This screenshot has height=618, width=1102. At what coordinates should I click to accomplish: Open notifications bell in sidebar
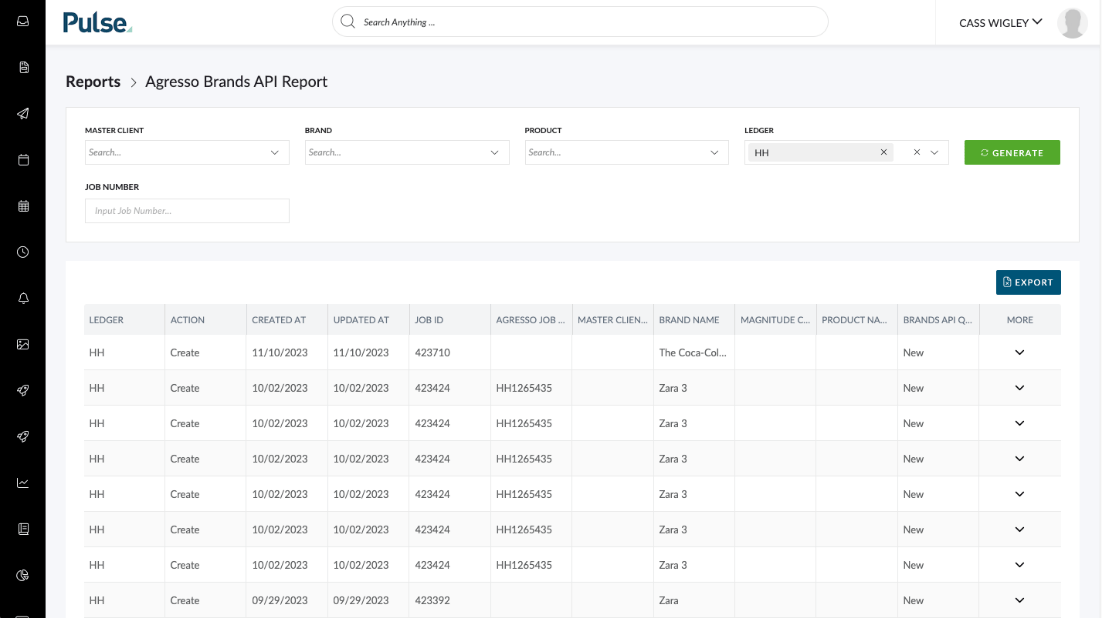point(23,298)
